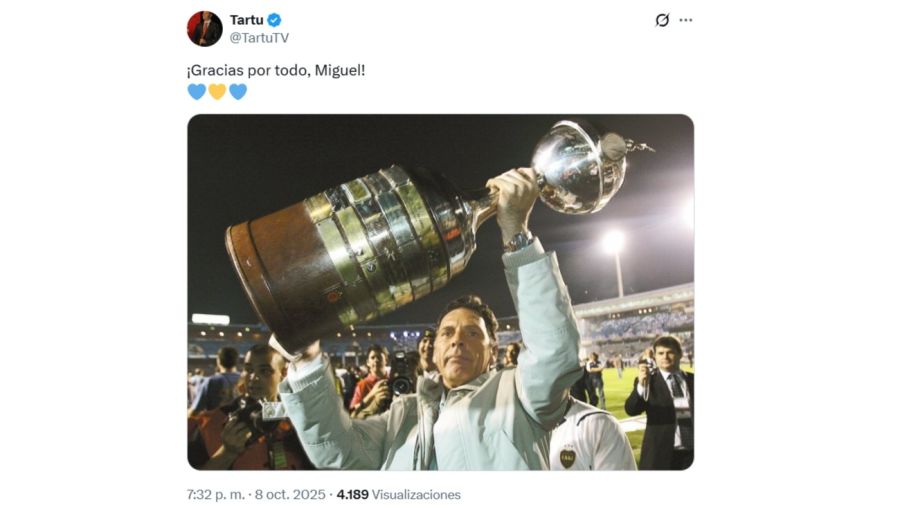The height and width of the screenshot is (505, 900).
Task: Click the Boca Juniors crest on white shirt
Action: (567, 457)
